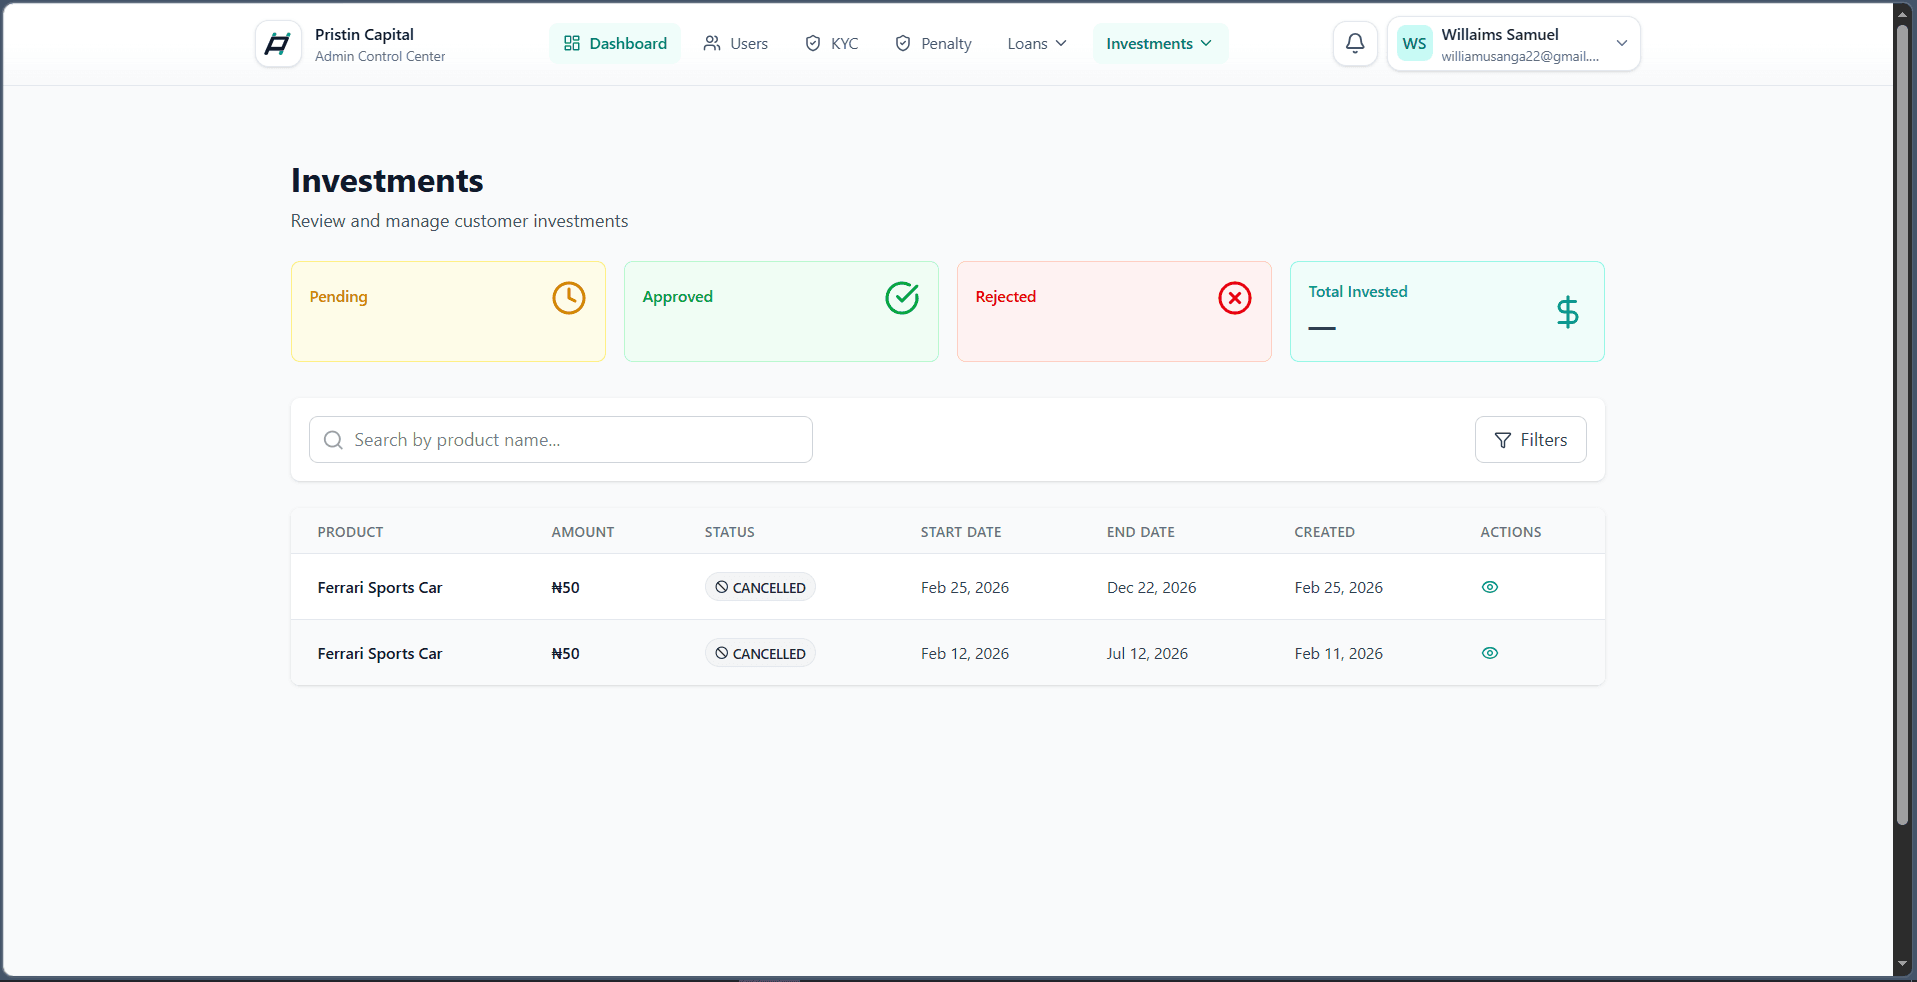Click the Approved checkmark icon
Viewport: 1917px width, 982px height.
tap(902, 298)
